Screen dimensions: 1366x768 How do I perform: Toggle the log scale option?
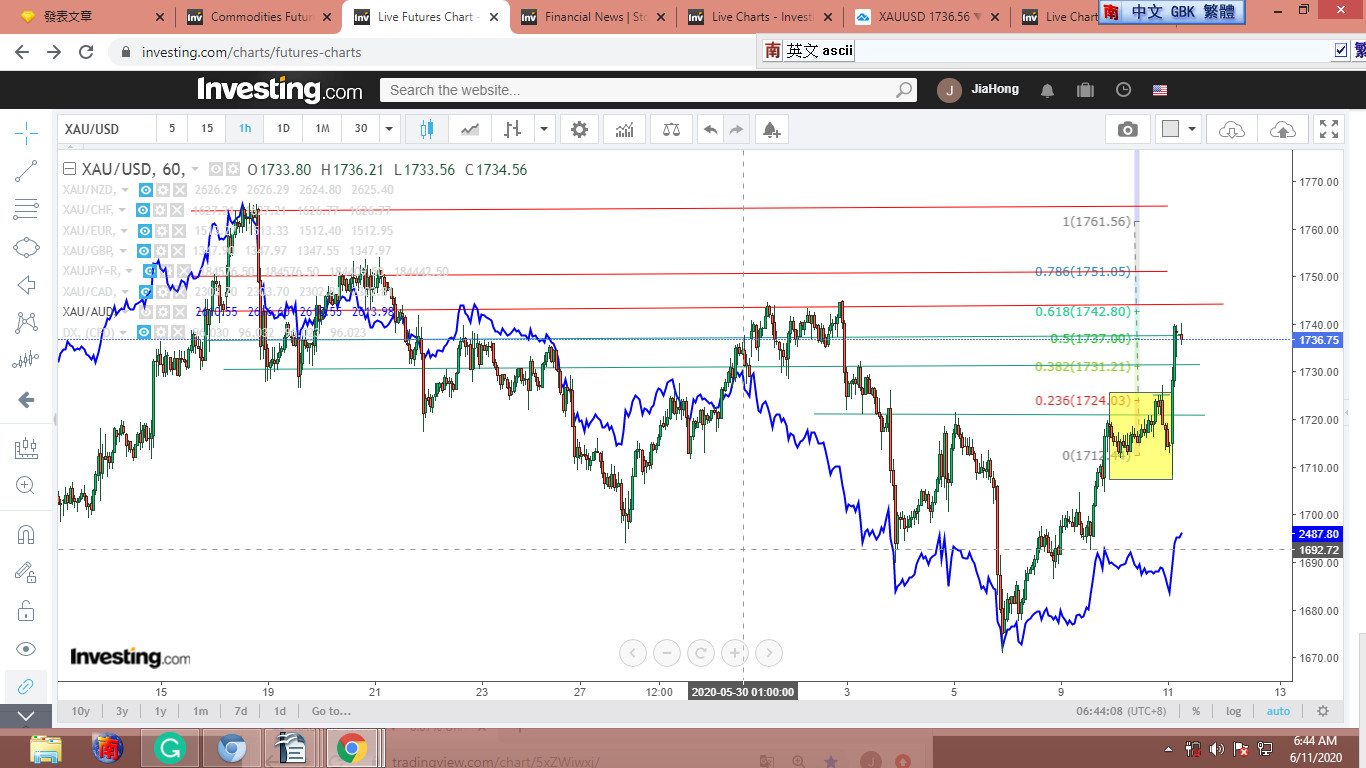click(1233, 711)
